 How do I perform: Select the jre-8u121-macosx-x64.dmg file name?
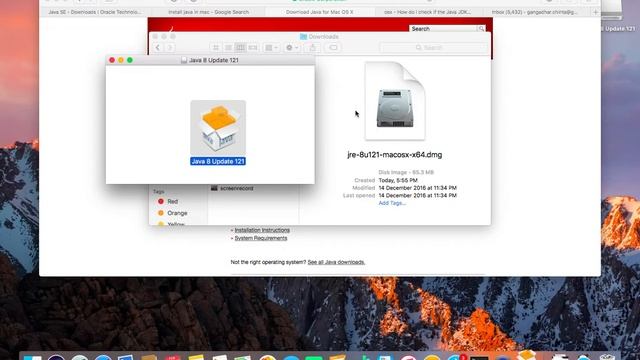pyautogui.click(x=395, y=155)
